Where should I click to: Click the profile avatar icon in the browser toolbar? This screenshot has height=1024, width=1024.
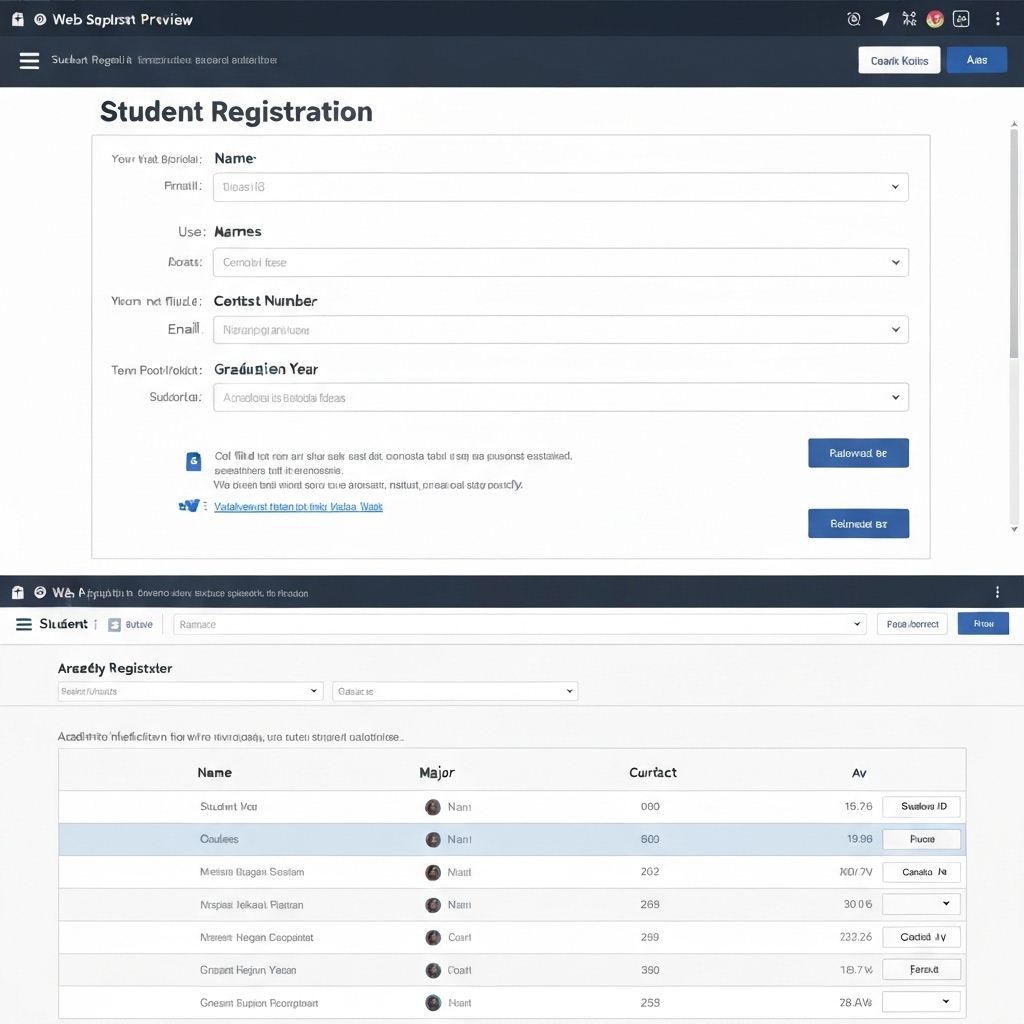934,18
